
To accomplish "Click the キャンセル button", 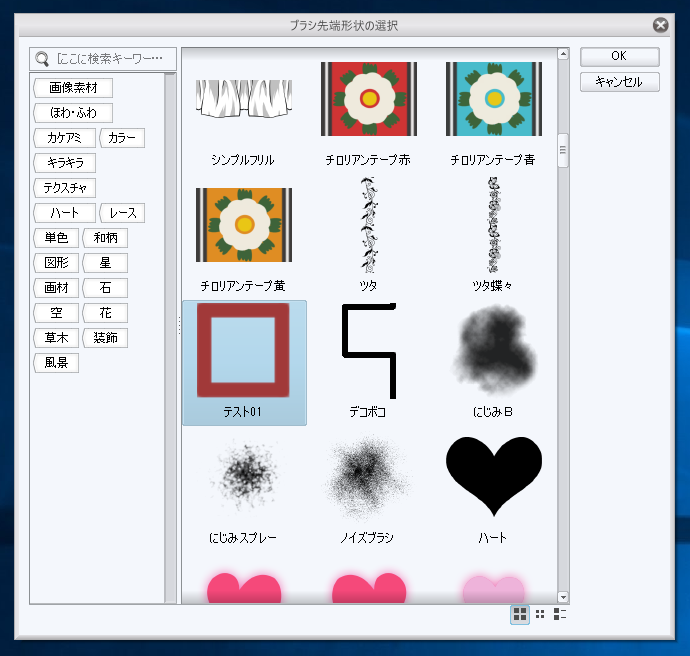I will pyautogui.click(x=620, y=82).
